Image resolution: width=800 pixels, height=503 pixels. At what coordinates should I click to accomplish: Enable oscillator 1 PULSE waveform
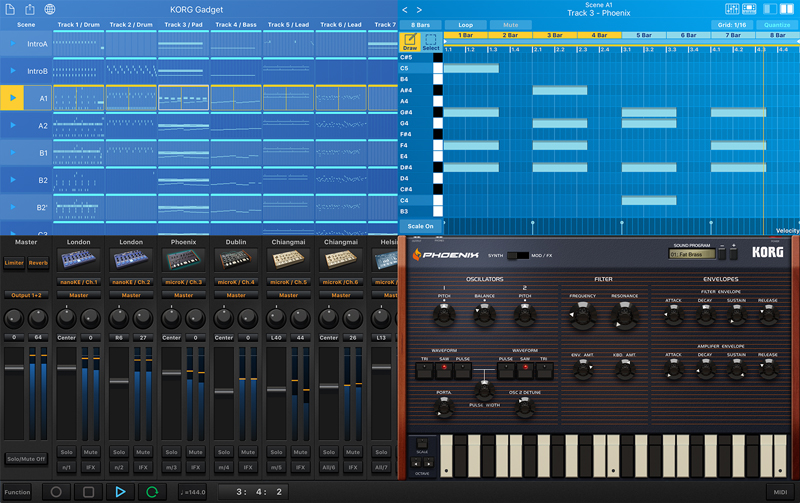click(x=463, y=370)
